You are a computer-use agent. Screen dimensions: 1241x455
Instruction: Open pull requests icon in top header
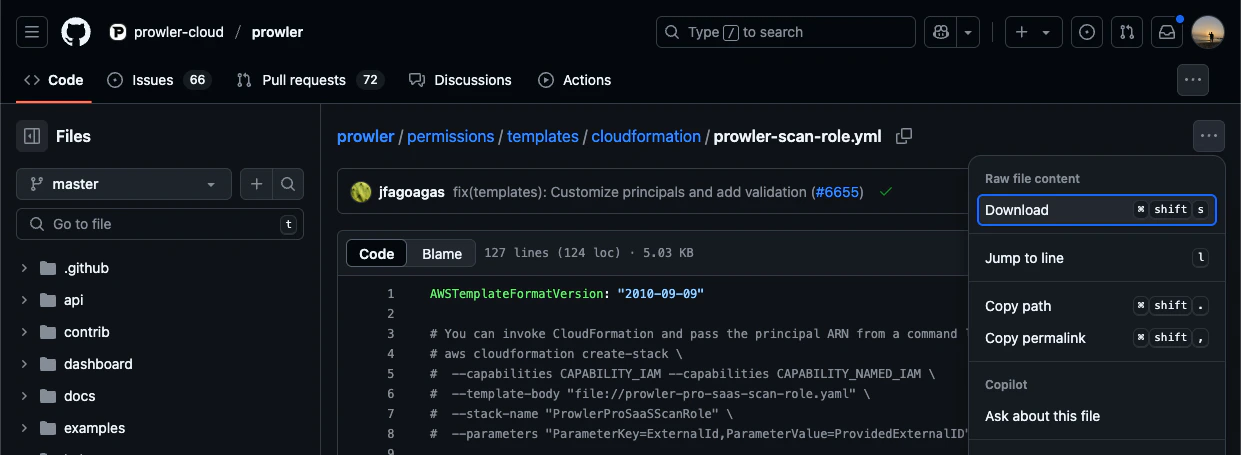(1127, 32)
